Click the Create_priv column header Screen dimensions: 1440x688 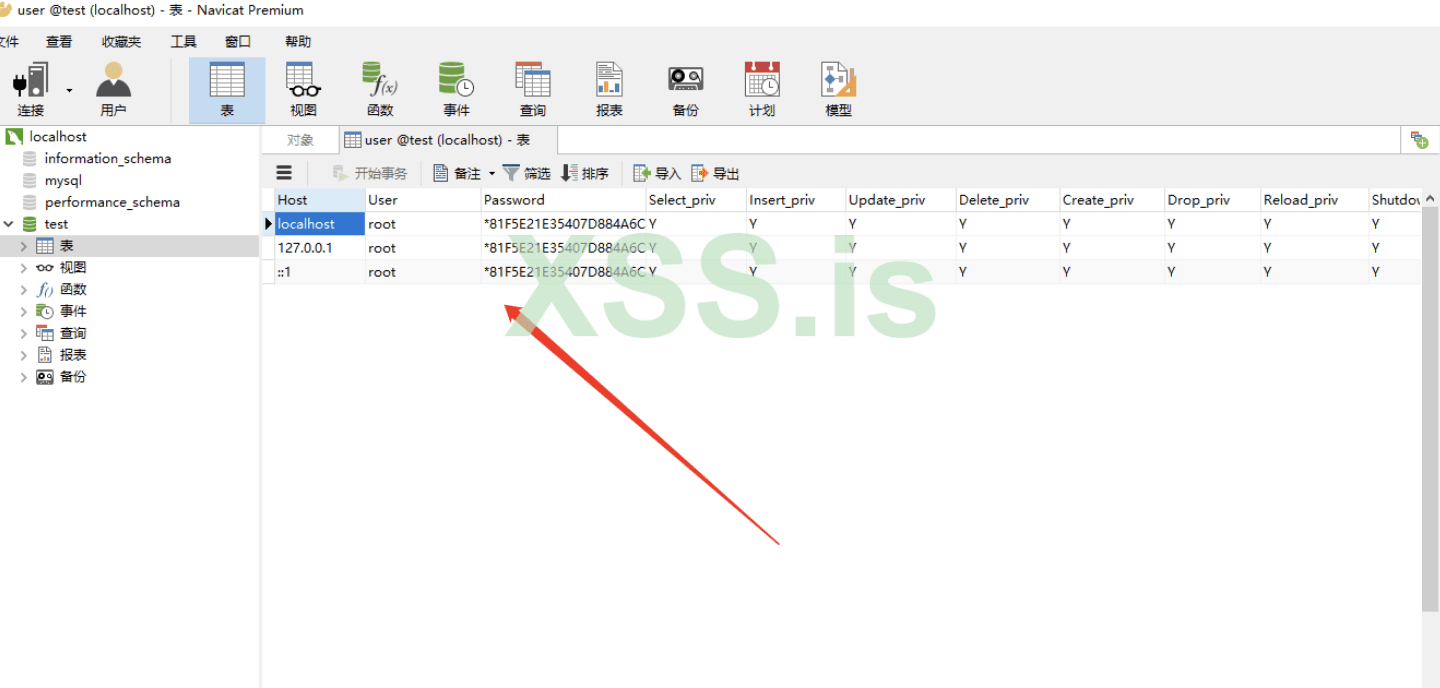click(1112, 200)
